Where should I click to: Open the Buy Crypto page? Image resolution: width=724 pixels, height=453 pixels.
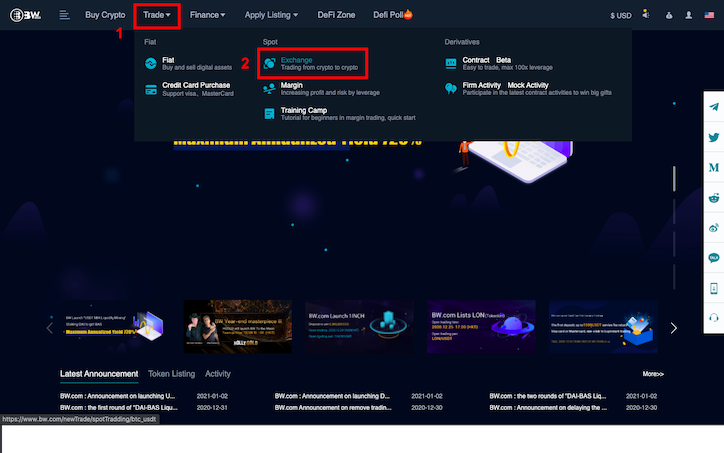tap(105, 15)
